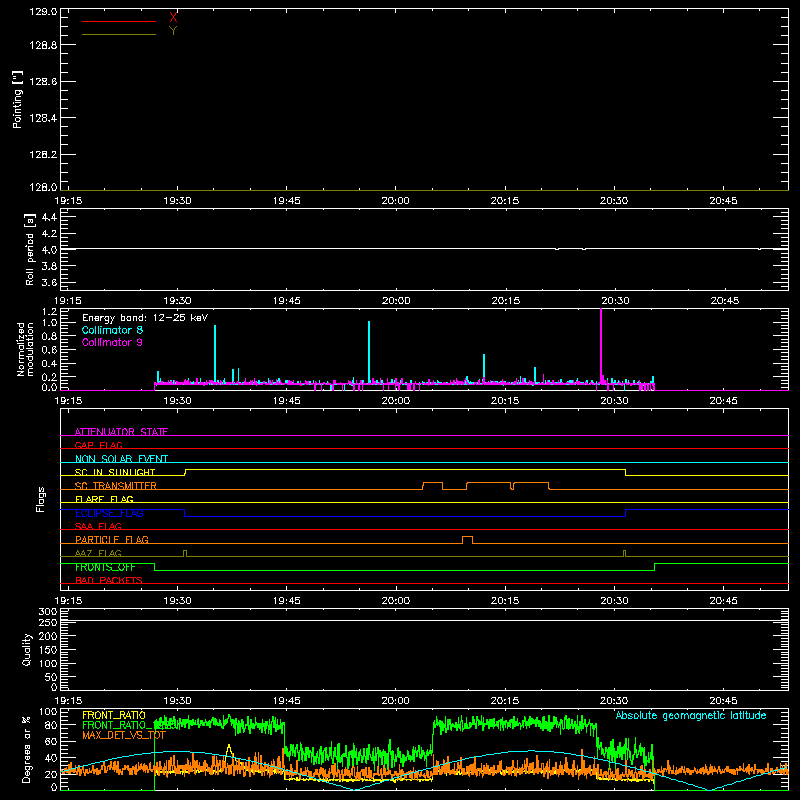Click the 19:45 time label under Roll period plot

coord(286,301)
